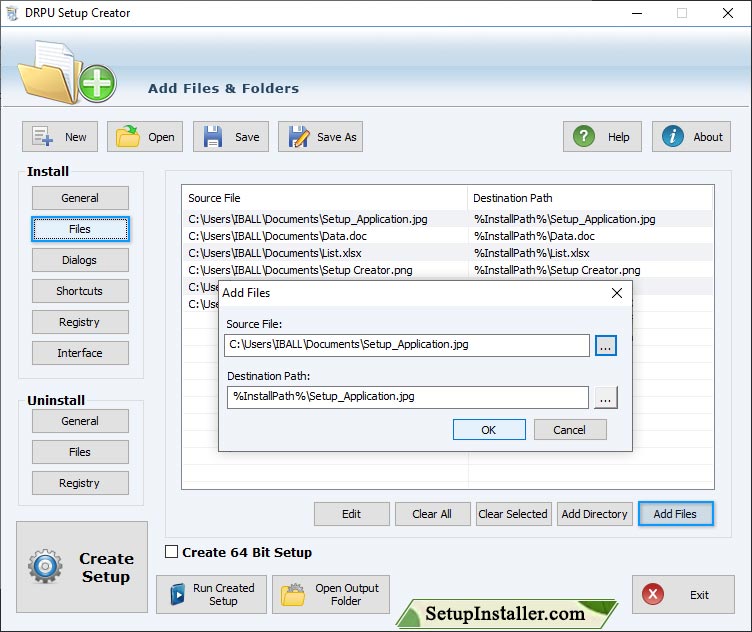Image resolution: width=752 pixels, height=632 pixels.
Task: Click the Create Setup gear button
Action: 82,567
